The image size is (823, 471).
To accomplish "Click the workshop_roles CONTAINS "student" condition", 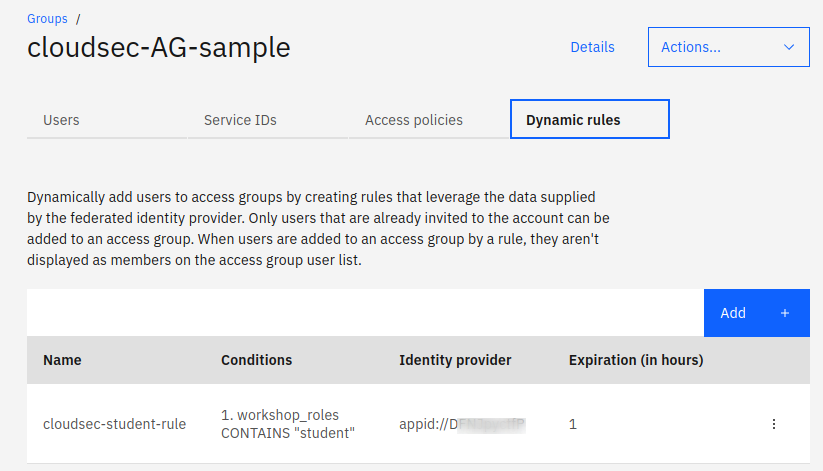I will (x=288, y=424).
